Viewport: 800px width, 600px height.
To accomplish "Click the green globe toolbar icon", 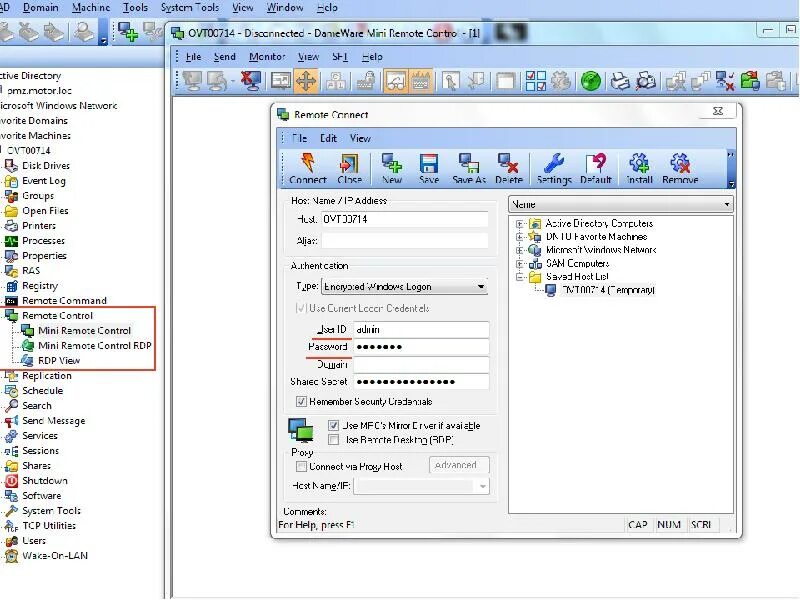I will (590, 81).
